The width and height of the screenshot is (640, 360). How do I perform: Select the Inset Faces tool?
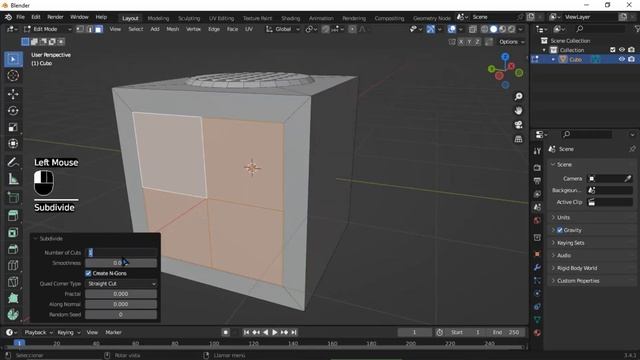(x=13, y=232)
